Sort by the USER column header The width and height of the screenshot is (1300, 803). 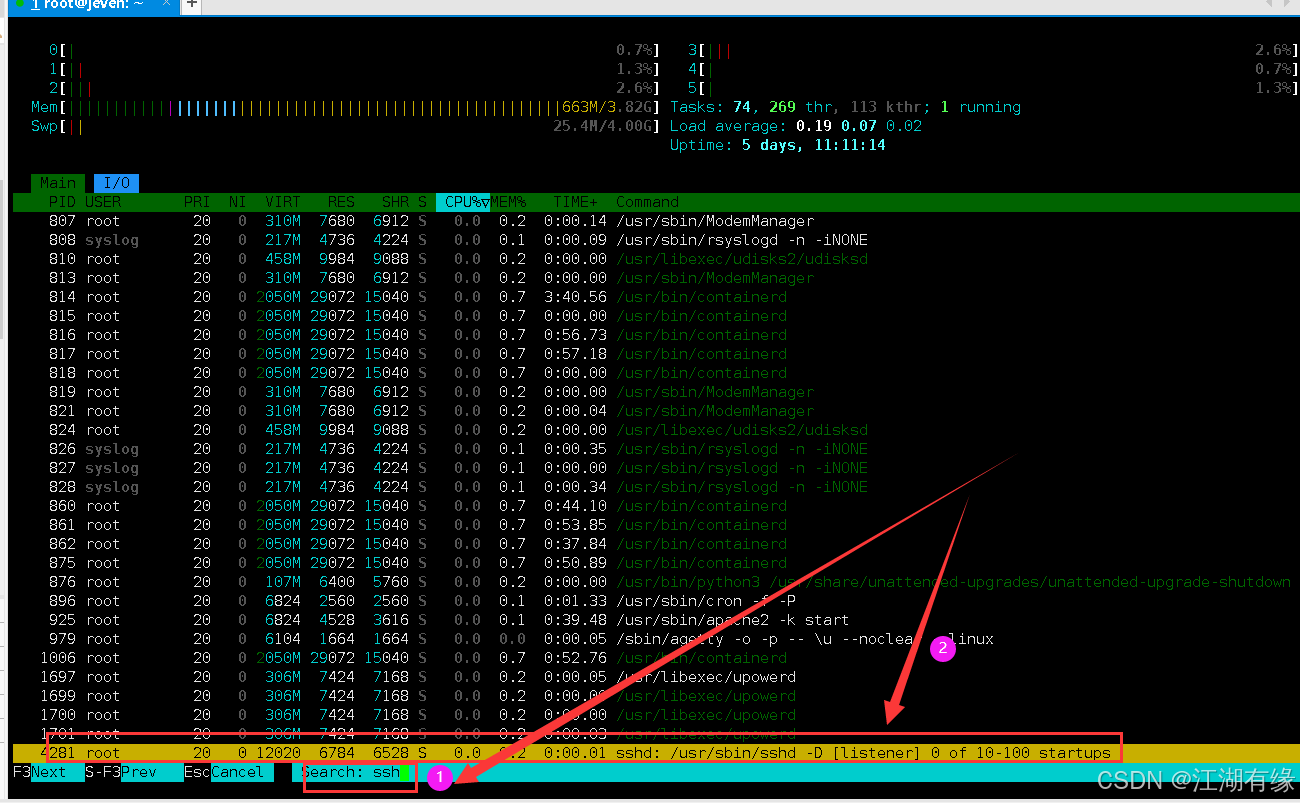point(103,202)
